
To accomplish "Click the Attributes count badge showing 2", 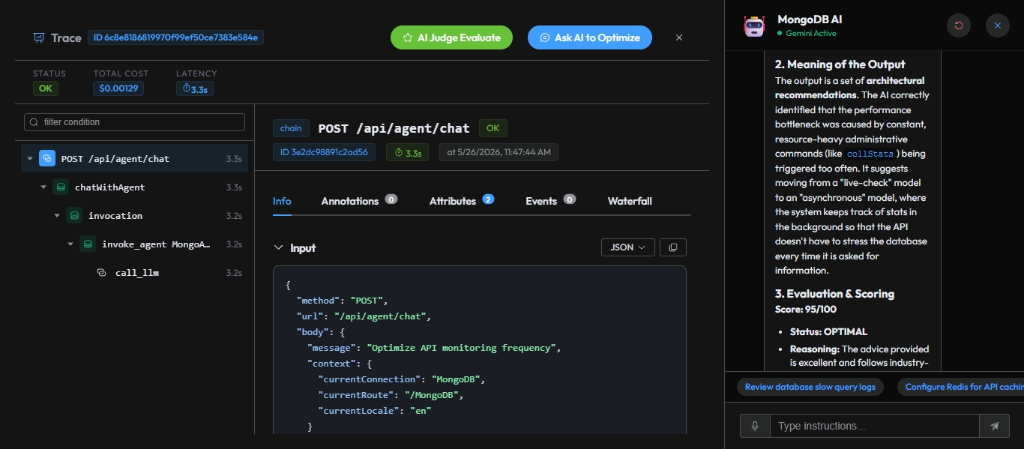I will pyautogui.click(x=488, y=199).
